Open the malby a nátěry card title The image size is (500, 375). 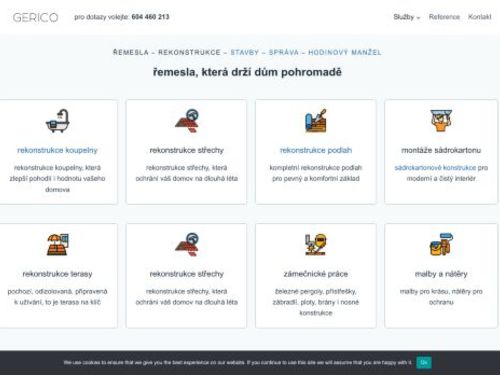point(441,274)
